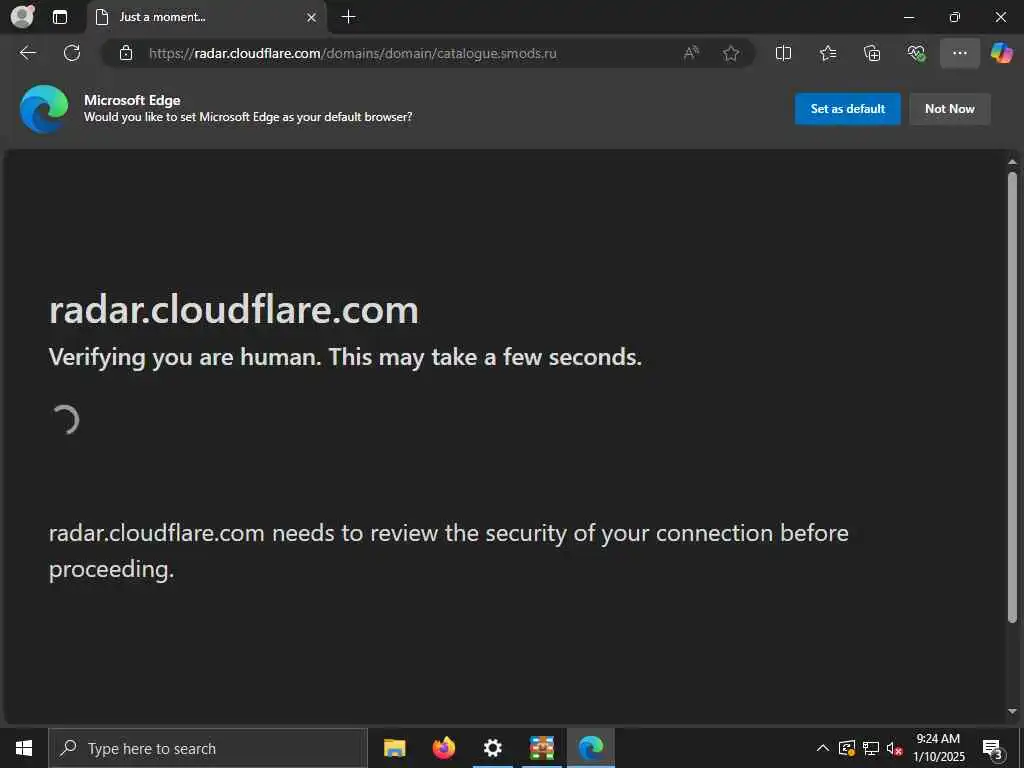Open the notification center icon
The image size is (1024, 768).
pyautogui.click(x=993, y=748)
